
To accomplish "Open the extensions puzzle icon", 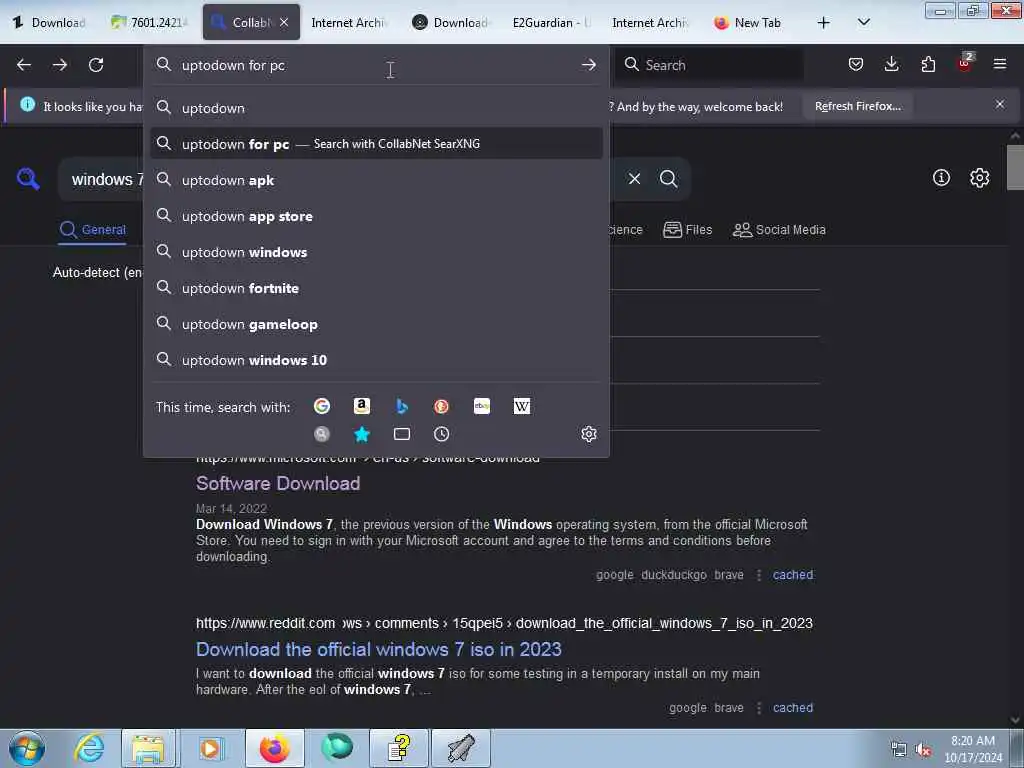I will (x=928, y=64).
